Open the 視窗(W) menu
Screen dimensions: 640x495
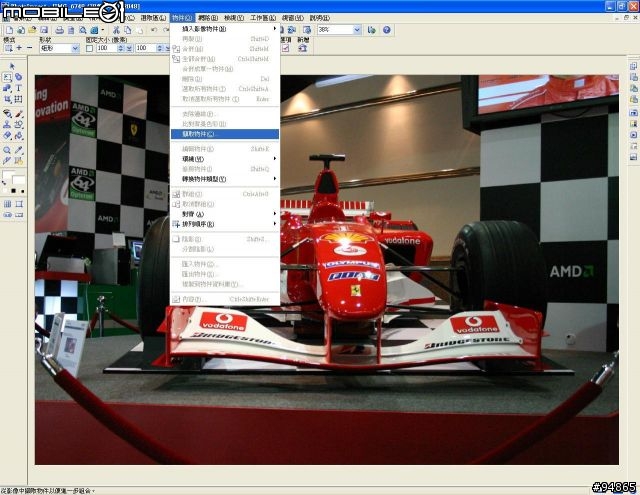click(x=293, y=18)
